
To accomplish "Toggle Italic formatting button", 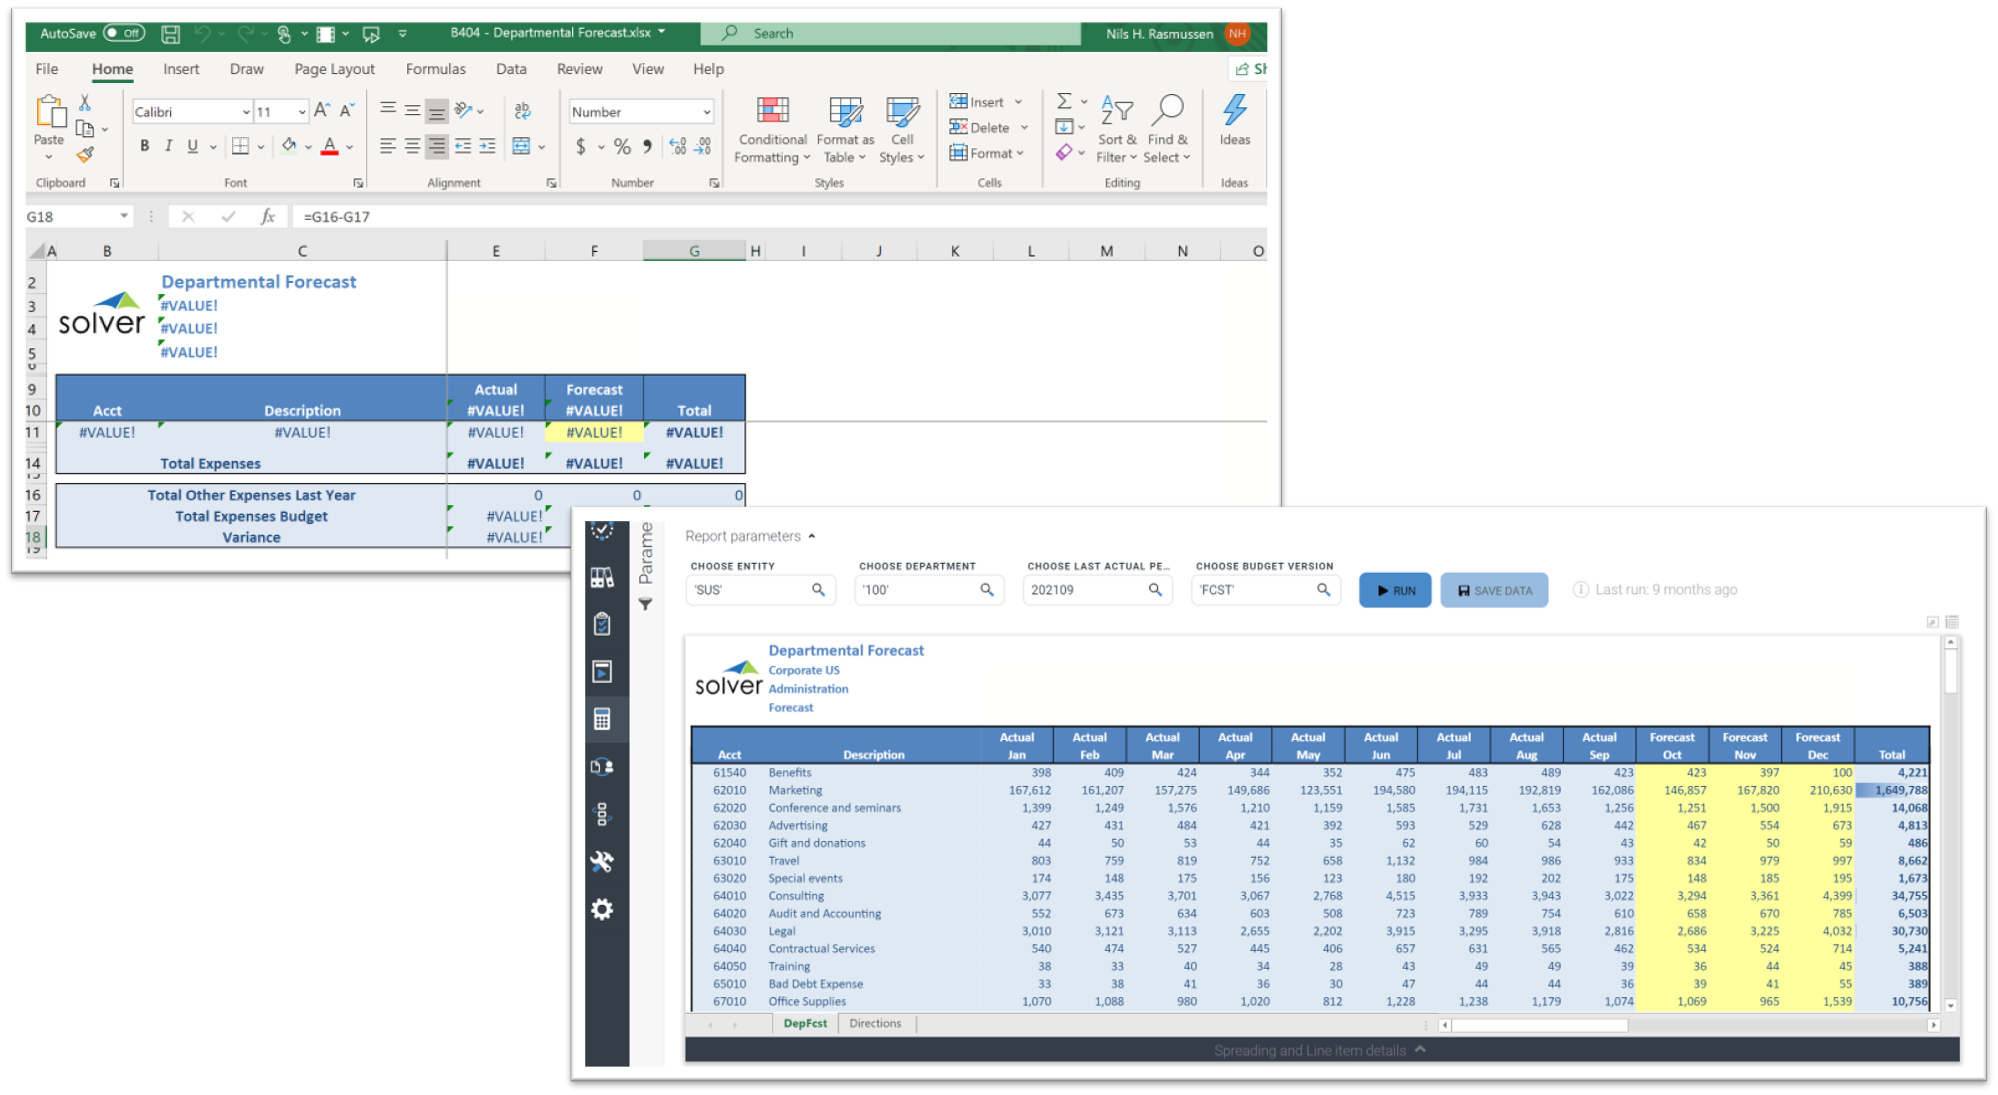I will point(168,146).
